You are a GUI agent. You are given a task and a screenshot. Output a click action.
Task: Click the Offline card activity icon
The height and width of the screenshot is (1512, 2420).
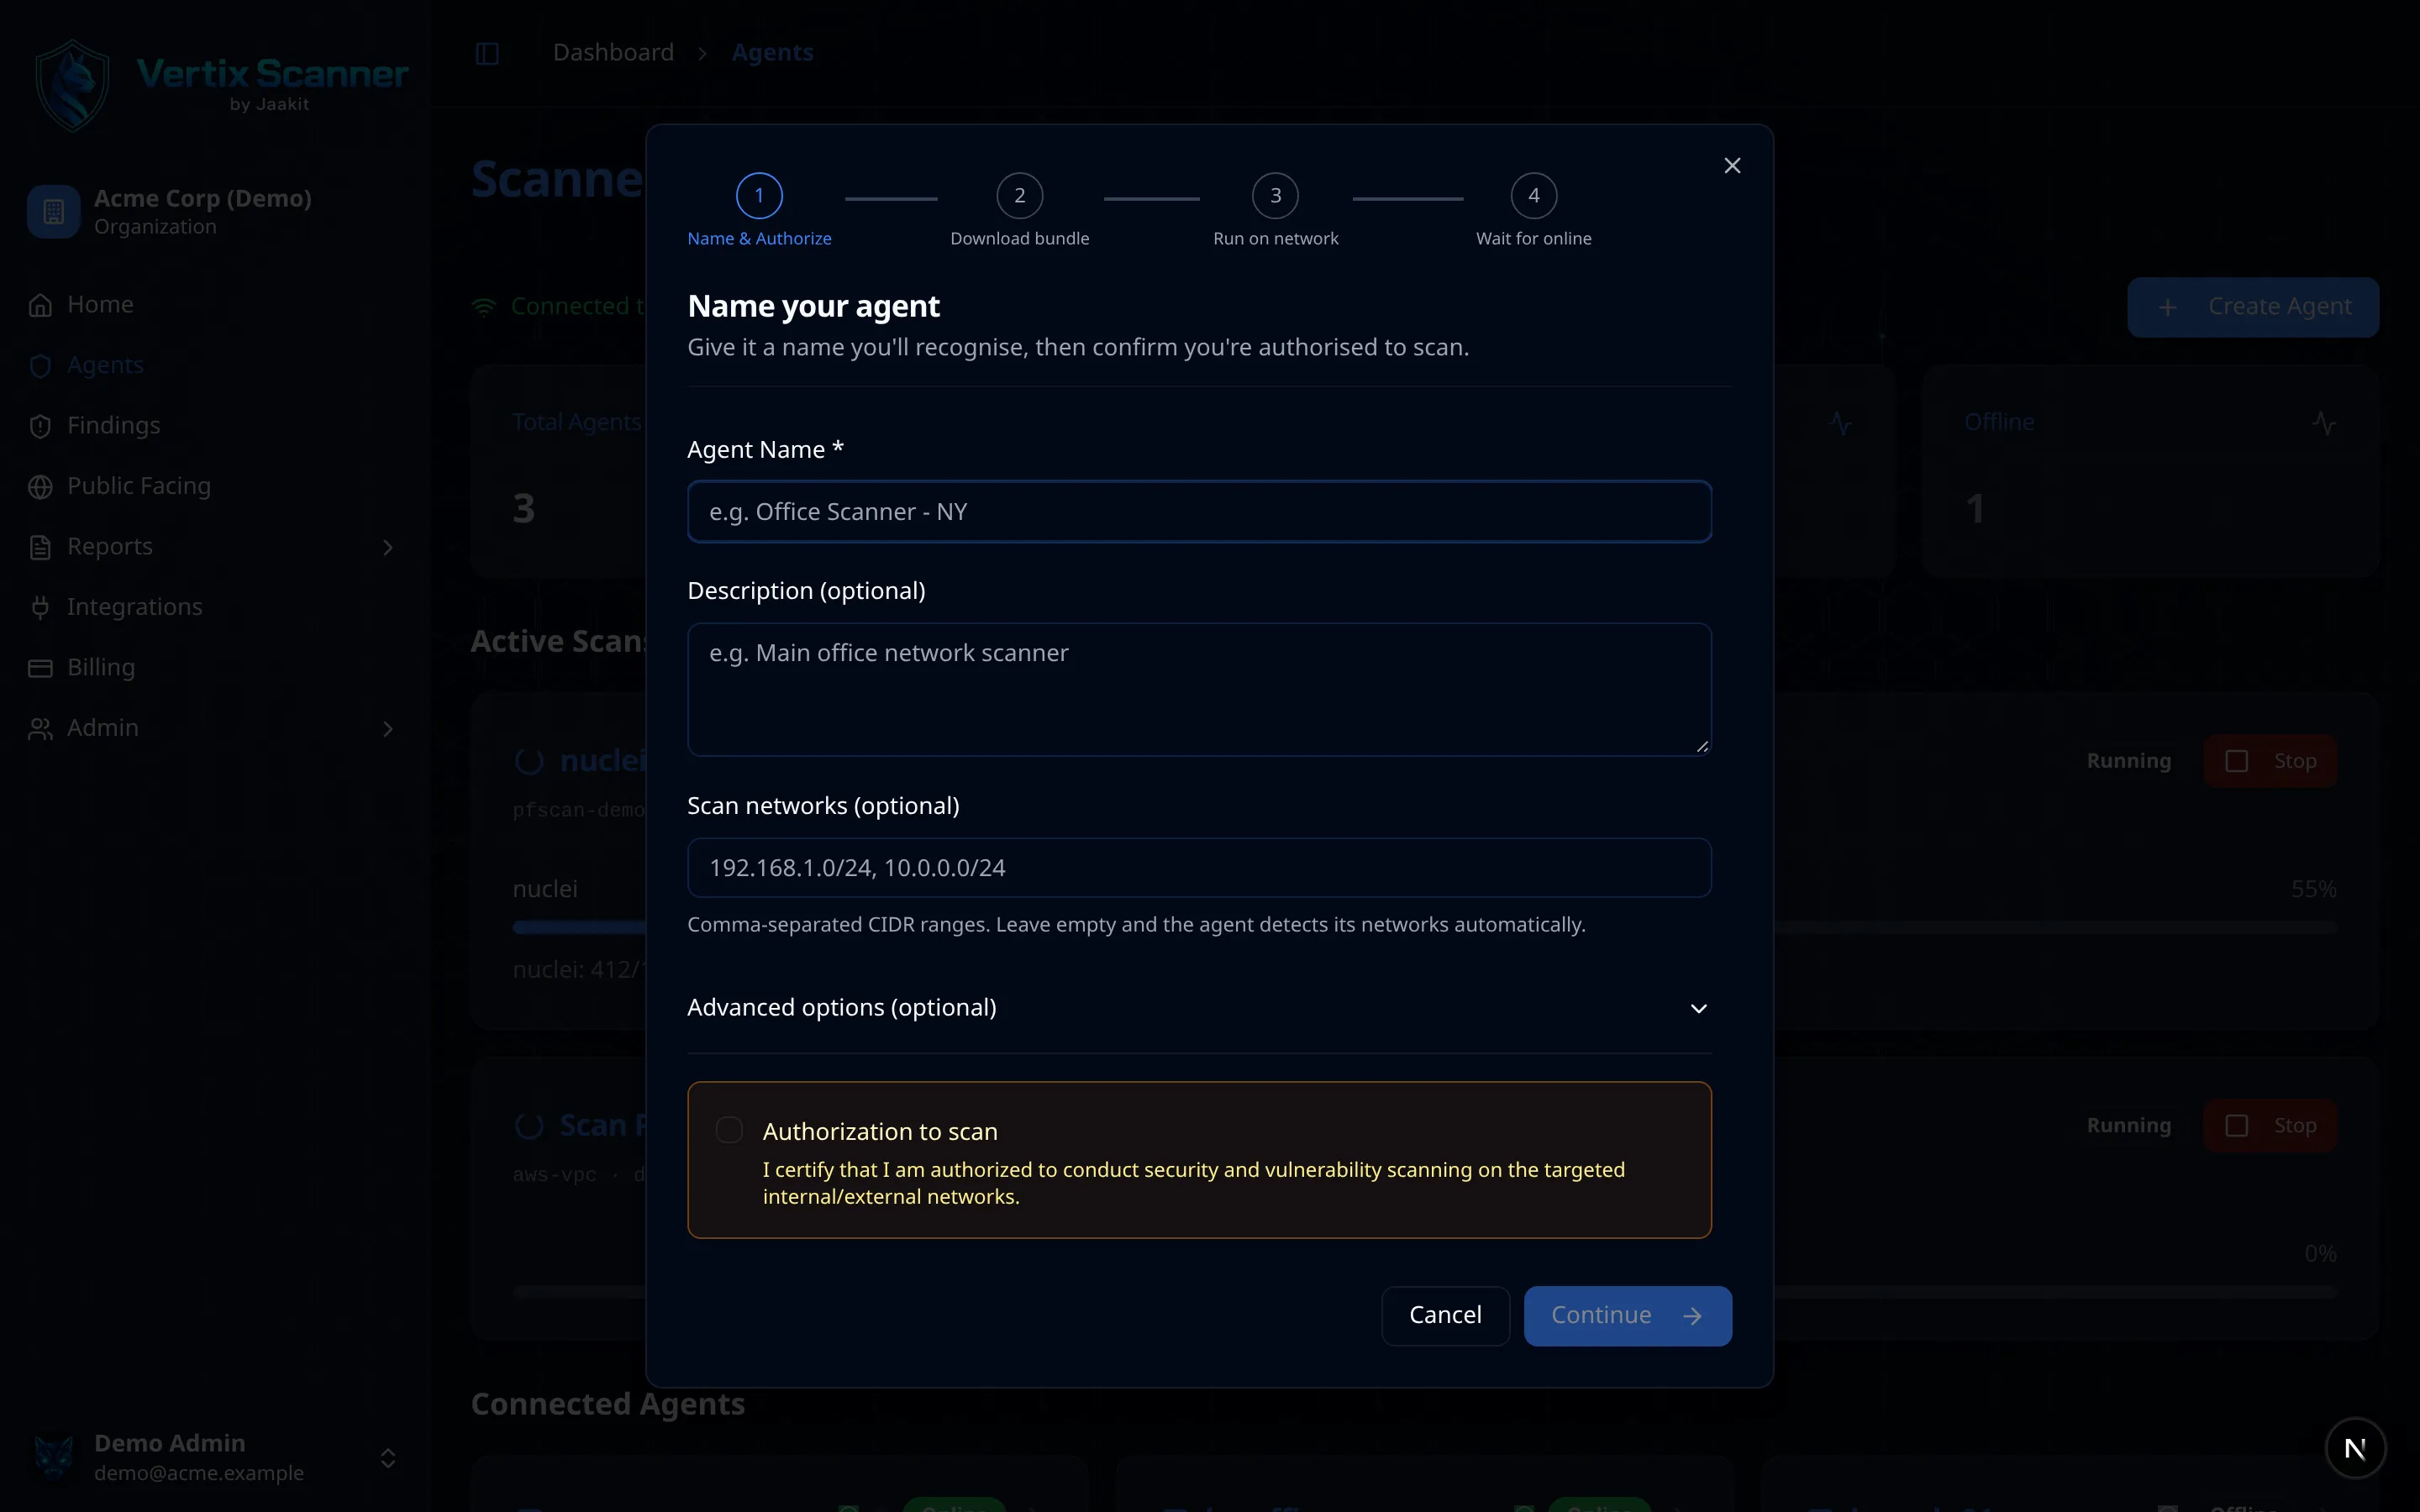coord(2324,423)
